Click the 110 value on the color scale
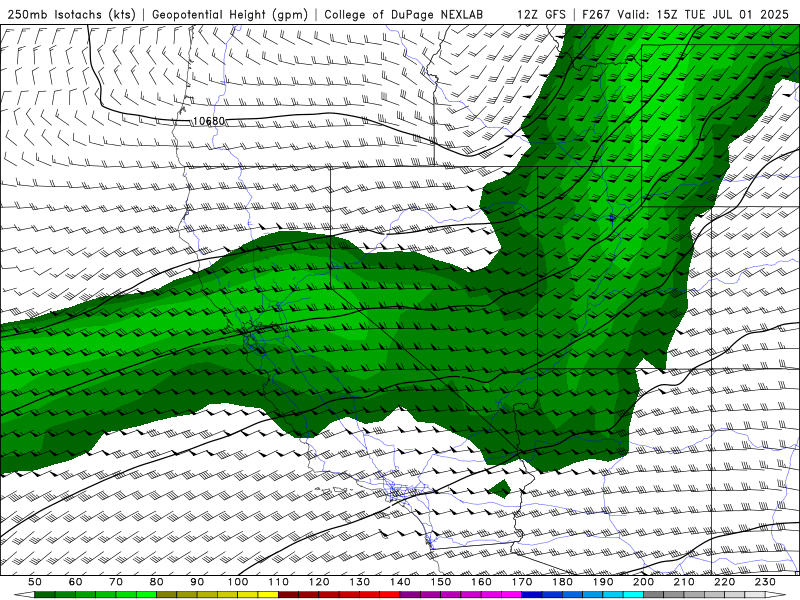The height and width of the screenshot is (600, 800). tap(279, 582)
